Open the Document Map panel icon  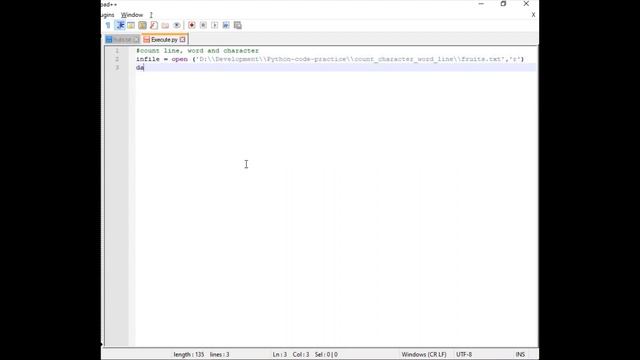tap(142, 25)
